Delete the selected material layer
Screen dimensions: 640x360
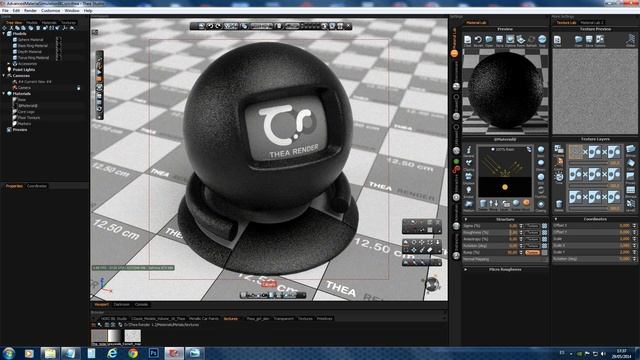[483, 204]
